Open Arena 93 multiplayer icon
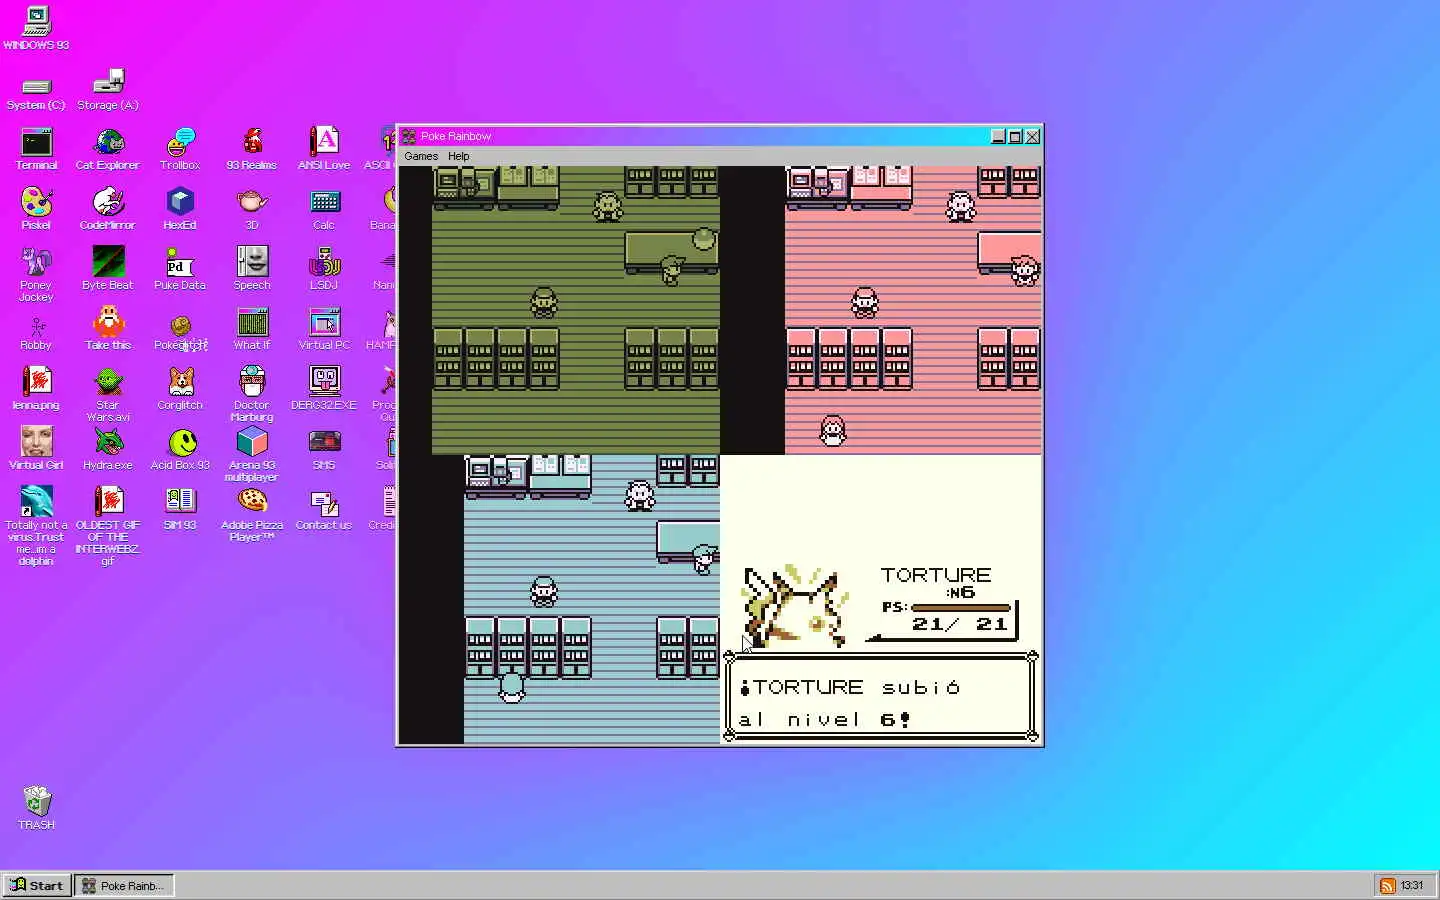The image size is (1440, 900). 252,455
